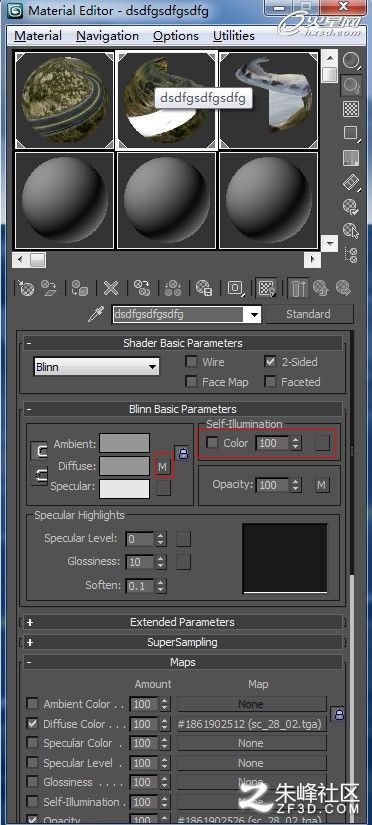
Task: Click Put Material to Scene icon
Action: (49, 288)
